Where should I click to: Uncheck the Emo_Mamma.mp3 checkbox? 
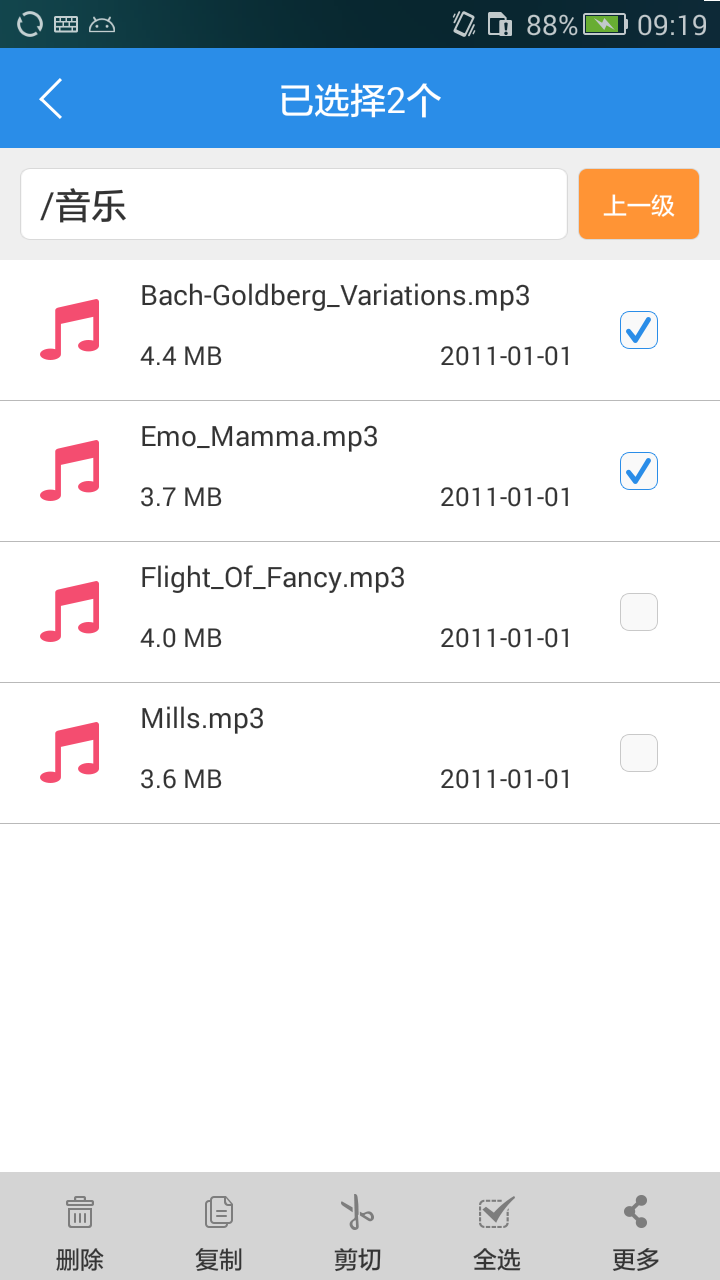tap(639, 471)
